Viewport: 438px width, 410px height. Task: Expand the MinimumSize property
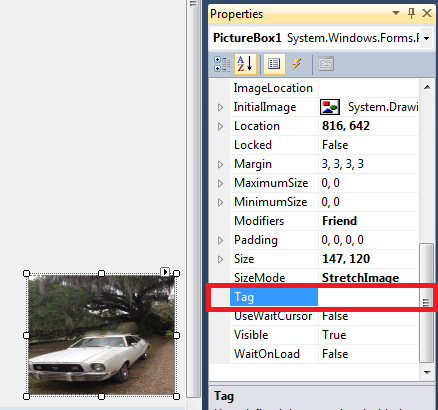coord(220,202)
